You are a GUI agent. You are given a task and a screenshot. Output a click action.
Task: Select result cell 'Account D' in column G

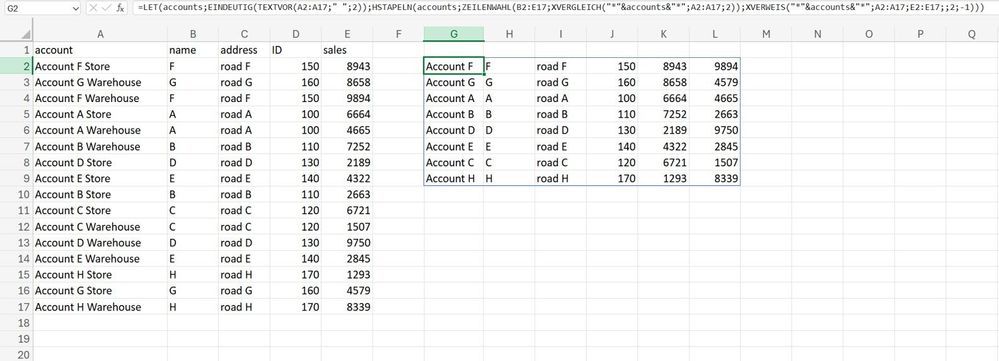[454, 130]
